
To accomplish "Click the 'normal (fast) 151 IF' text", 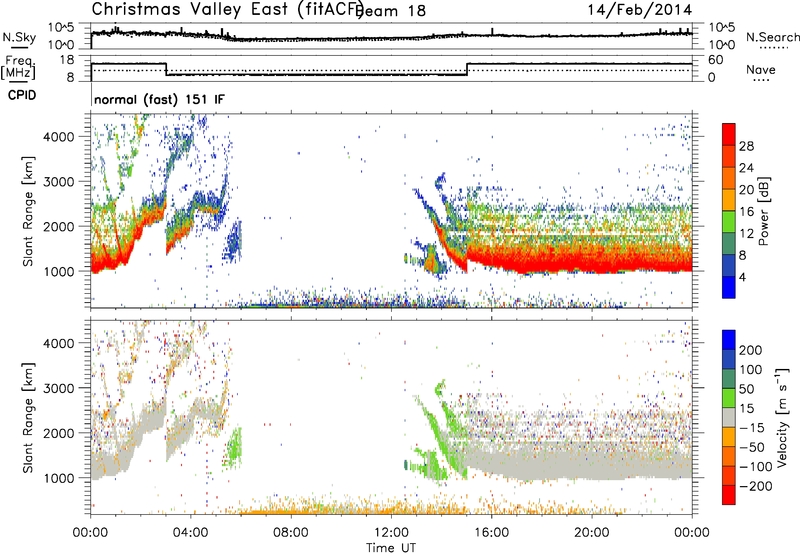I will coord(159,99).
